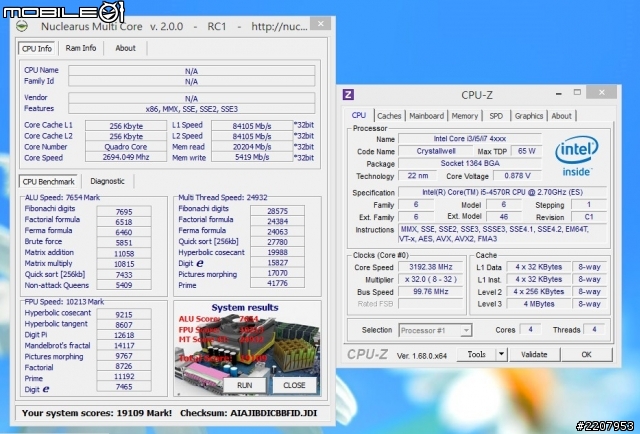640x434 pixels.
Task: Click the Mem write 5419 Mb/s value
Action: [x=252, y=157]
